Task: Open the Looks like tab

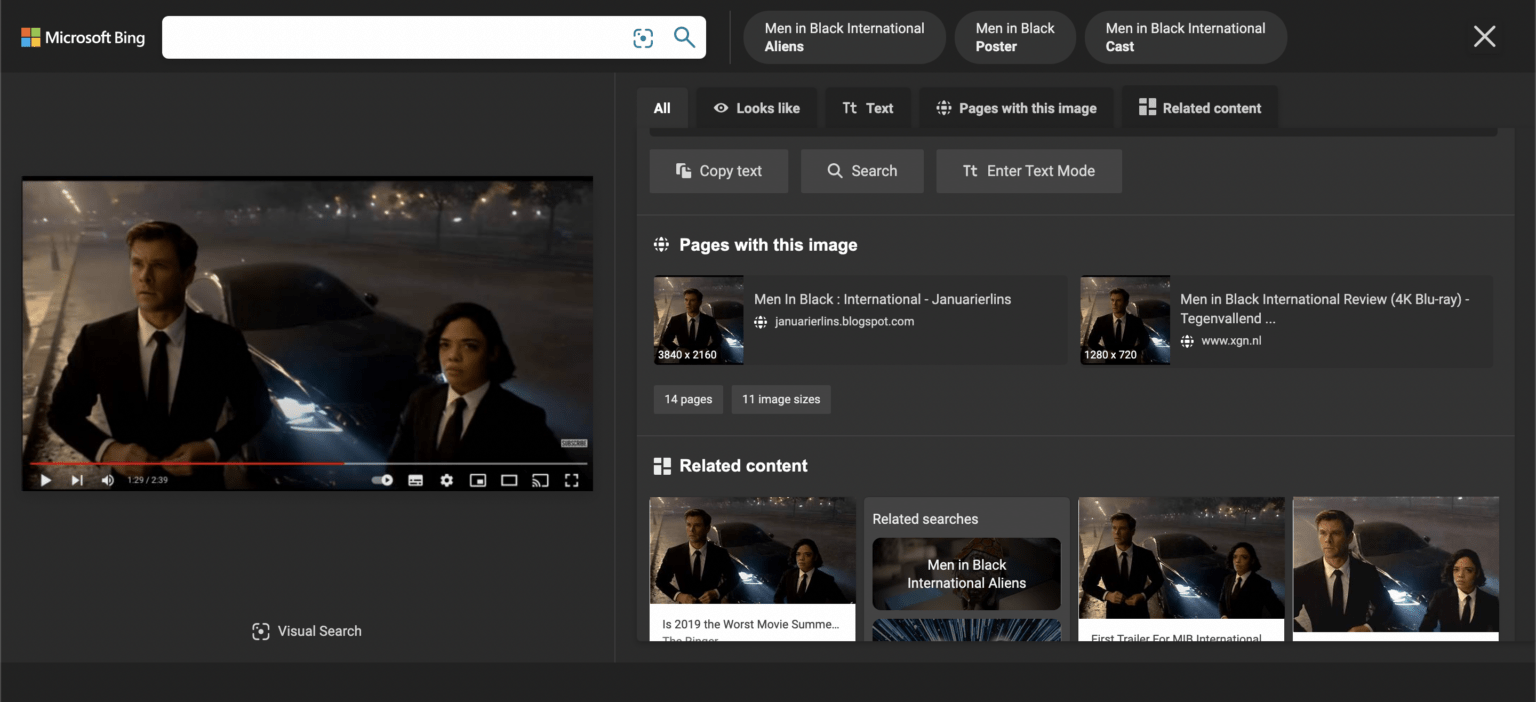Action: [756, 108]
